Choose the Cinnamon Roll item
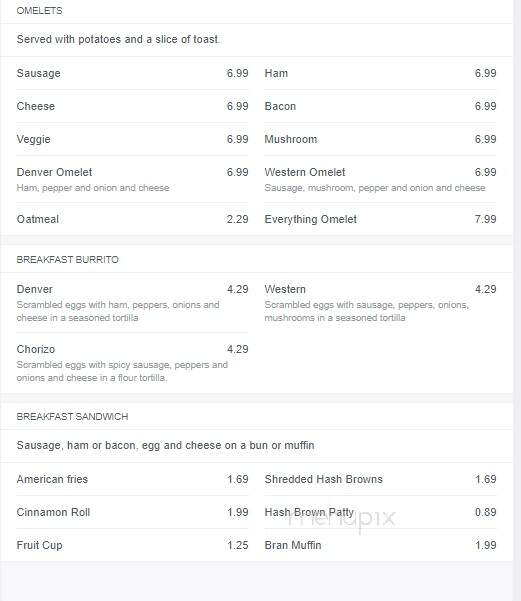 click(x=132, y=512)
